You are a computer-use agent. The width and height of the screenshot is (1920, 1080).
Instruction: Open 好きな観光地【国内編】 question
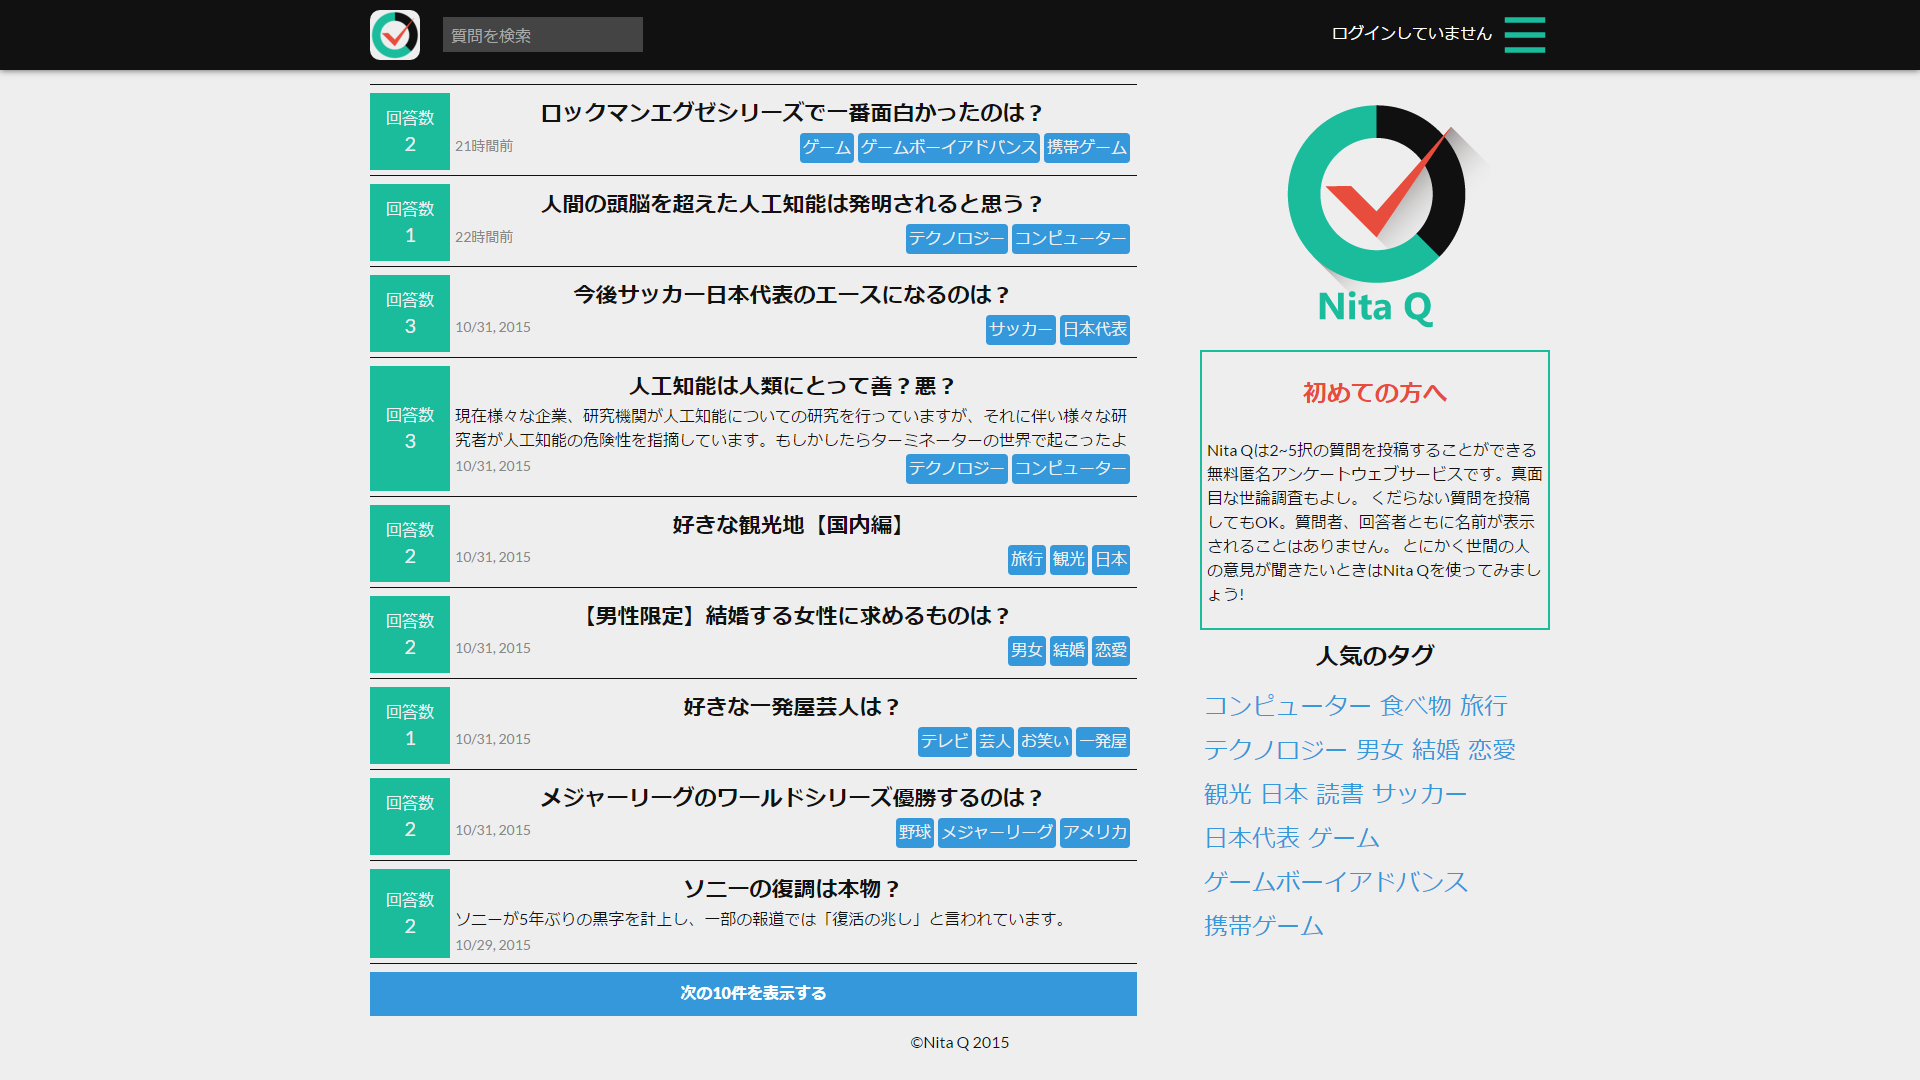pos(791,525)
